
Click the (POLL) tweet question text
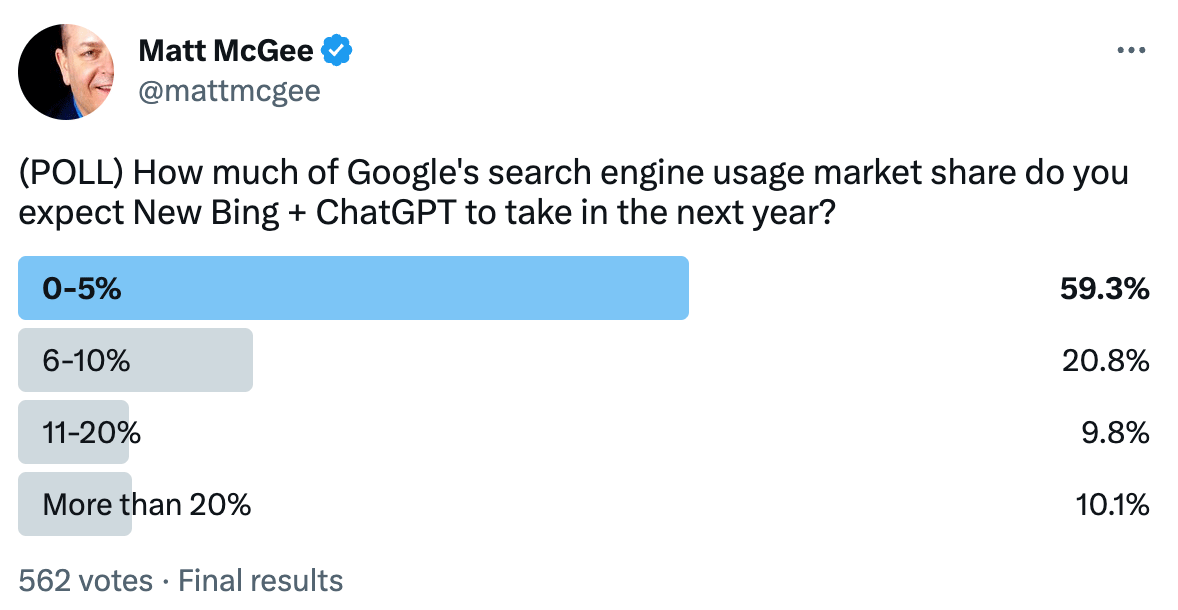(x=573, y=192)
